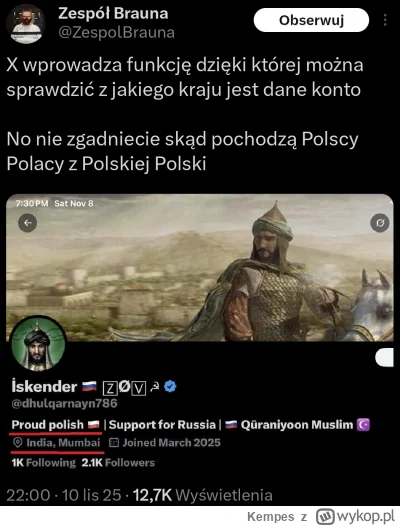This screenshot has width=400, height=526.
Task: Open the 1K Following list
Action: [44, 463]
